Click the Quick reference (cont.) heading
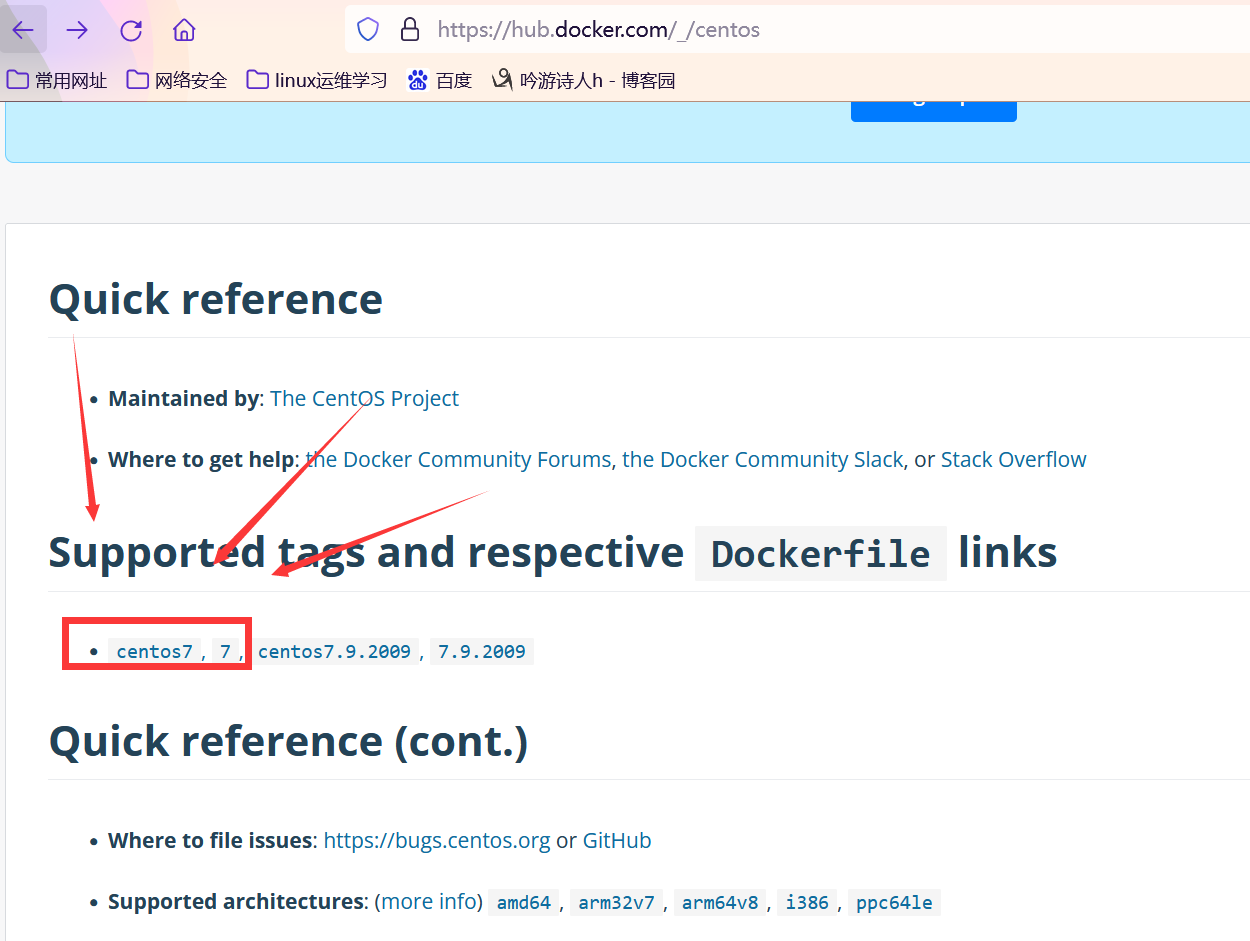 click(x=289, y=741)
